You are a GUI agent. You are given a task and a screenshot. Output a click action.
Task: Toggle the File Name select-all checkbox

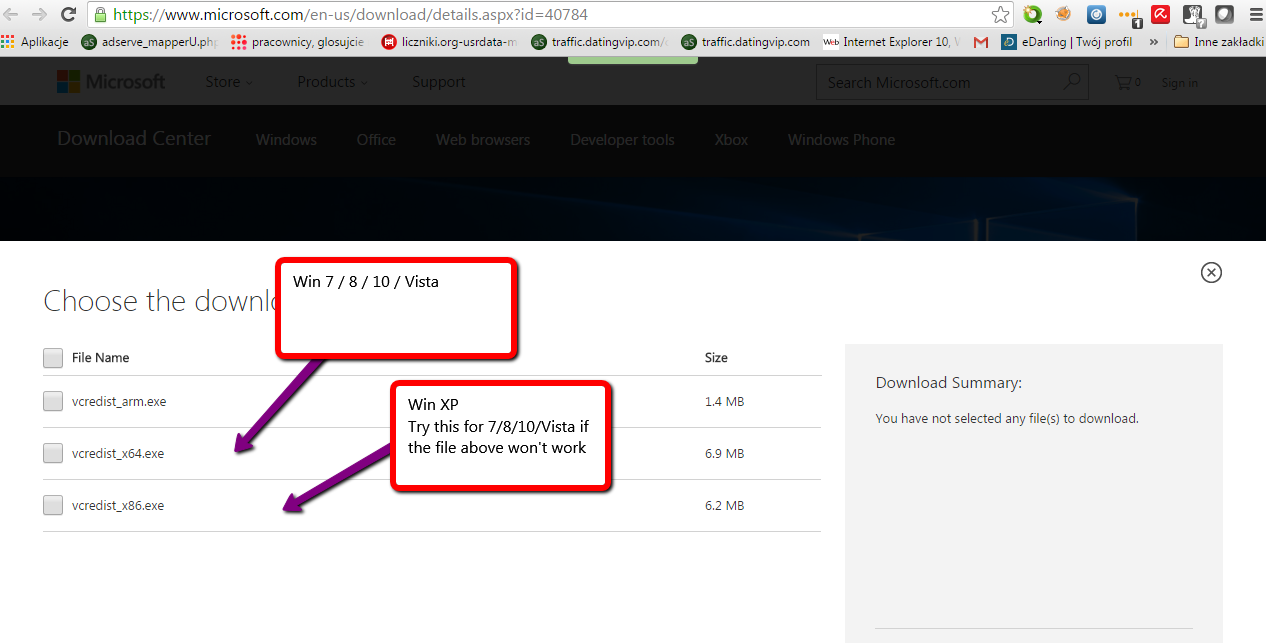(x=53, y=357)
